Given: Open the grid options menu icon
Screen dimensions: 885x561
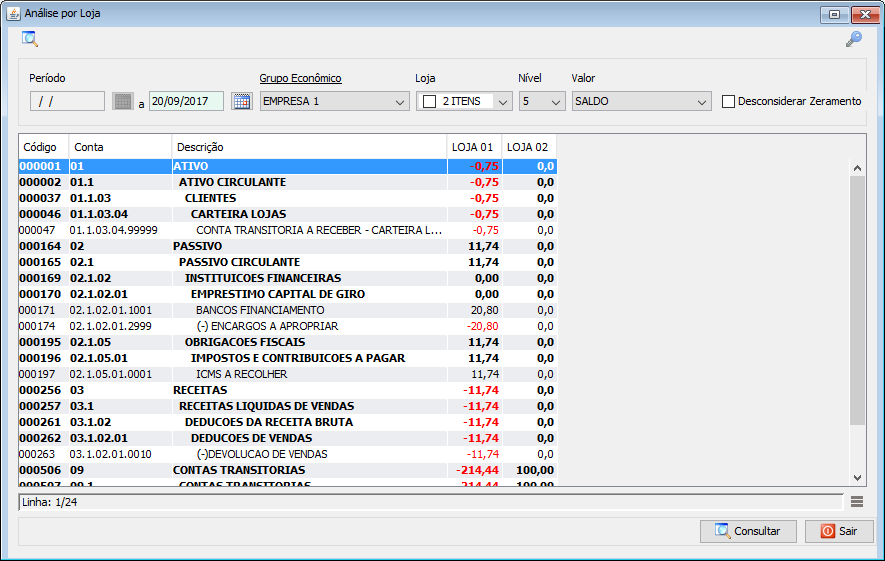Looking at the screenshot, I should point(857,502).
